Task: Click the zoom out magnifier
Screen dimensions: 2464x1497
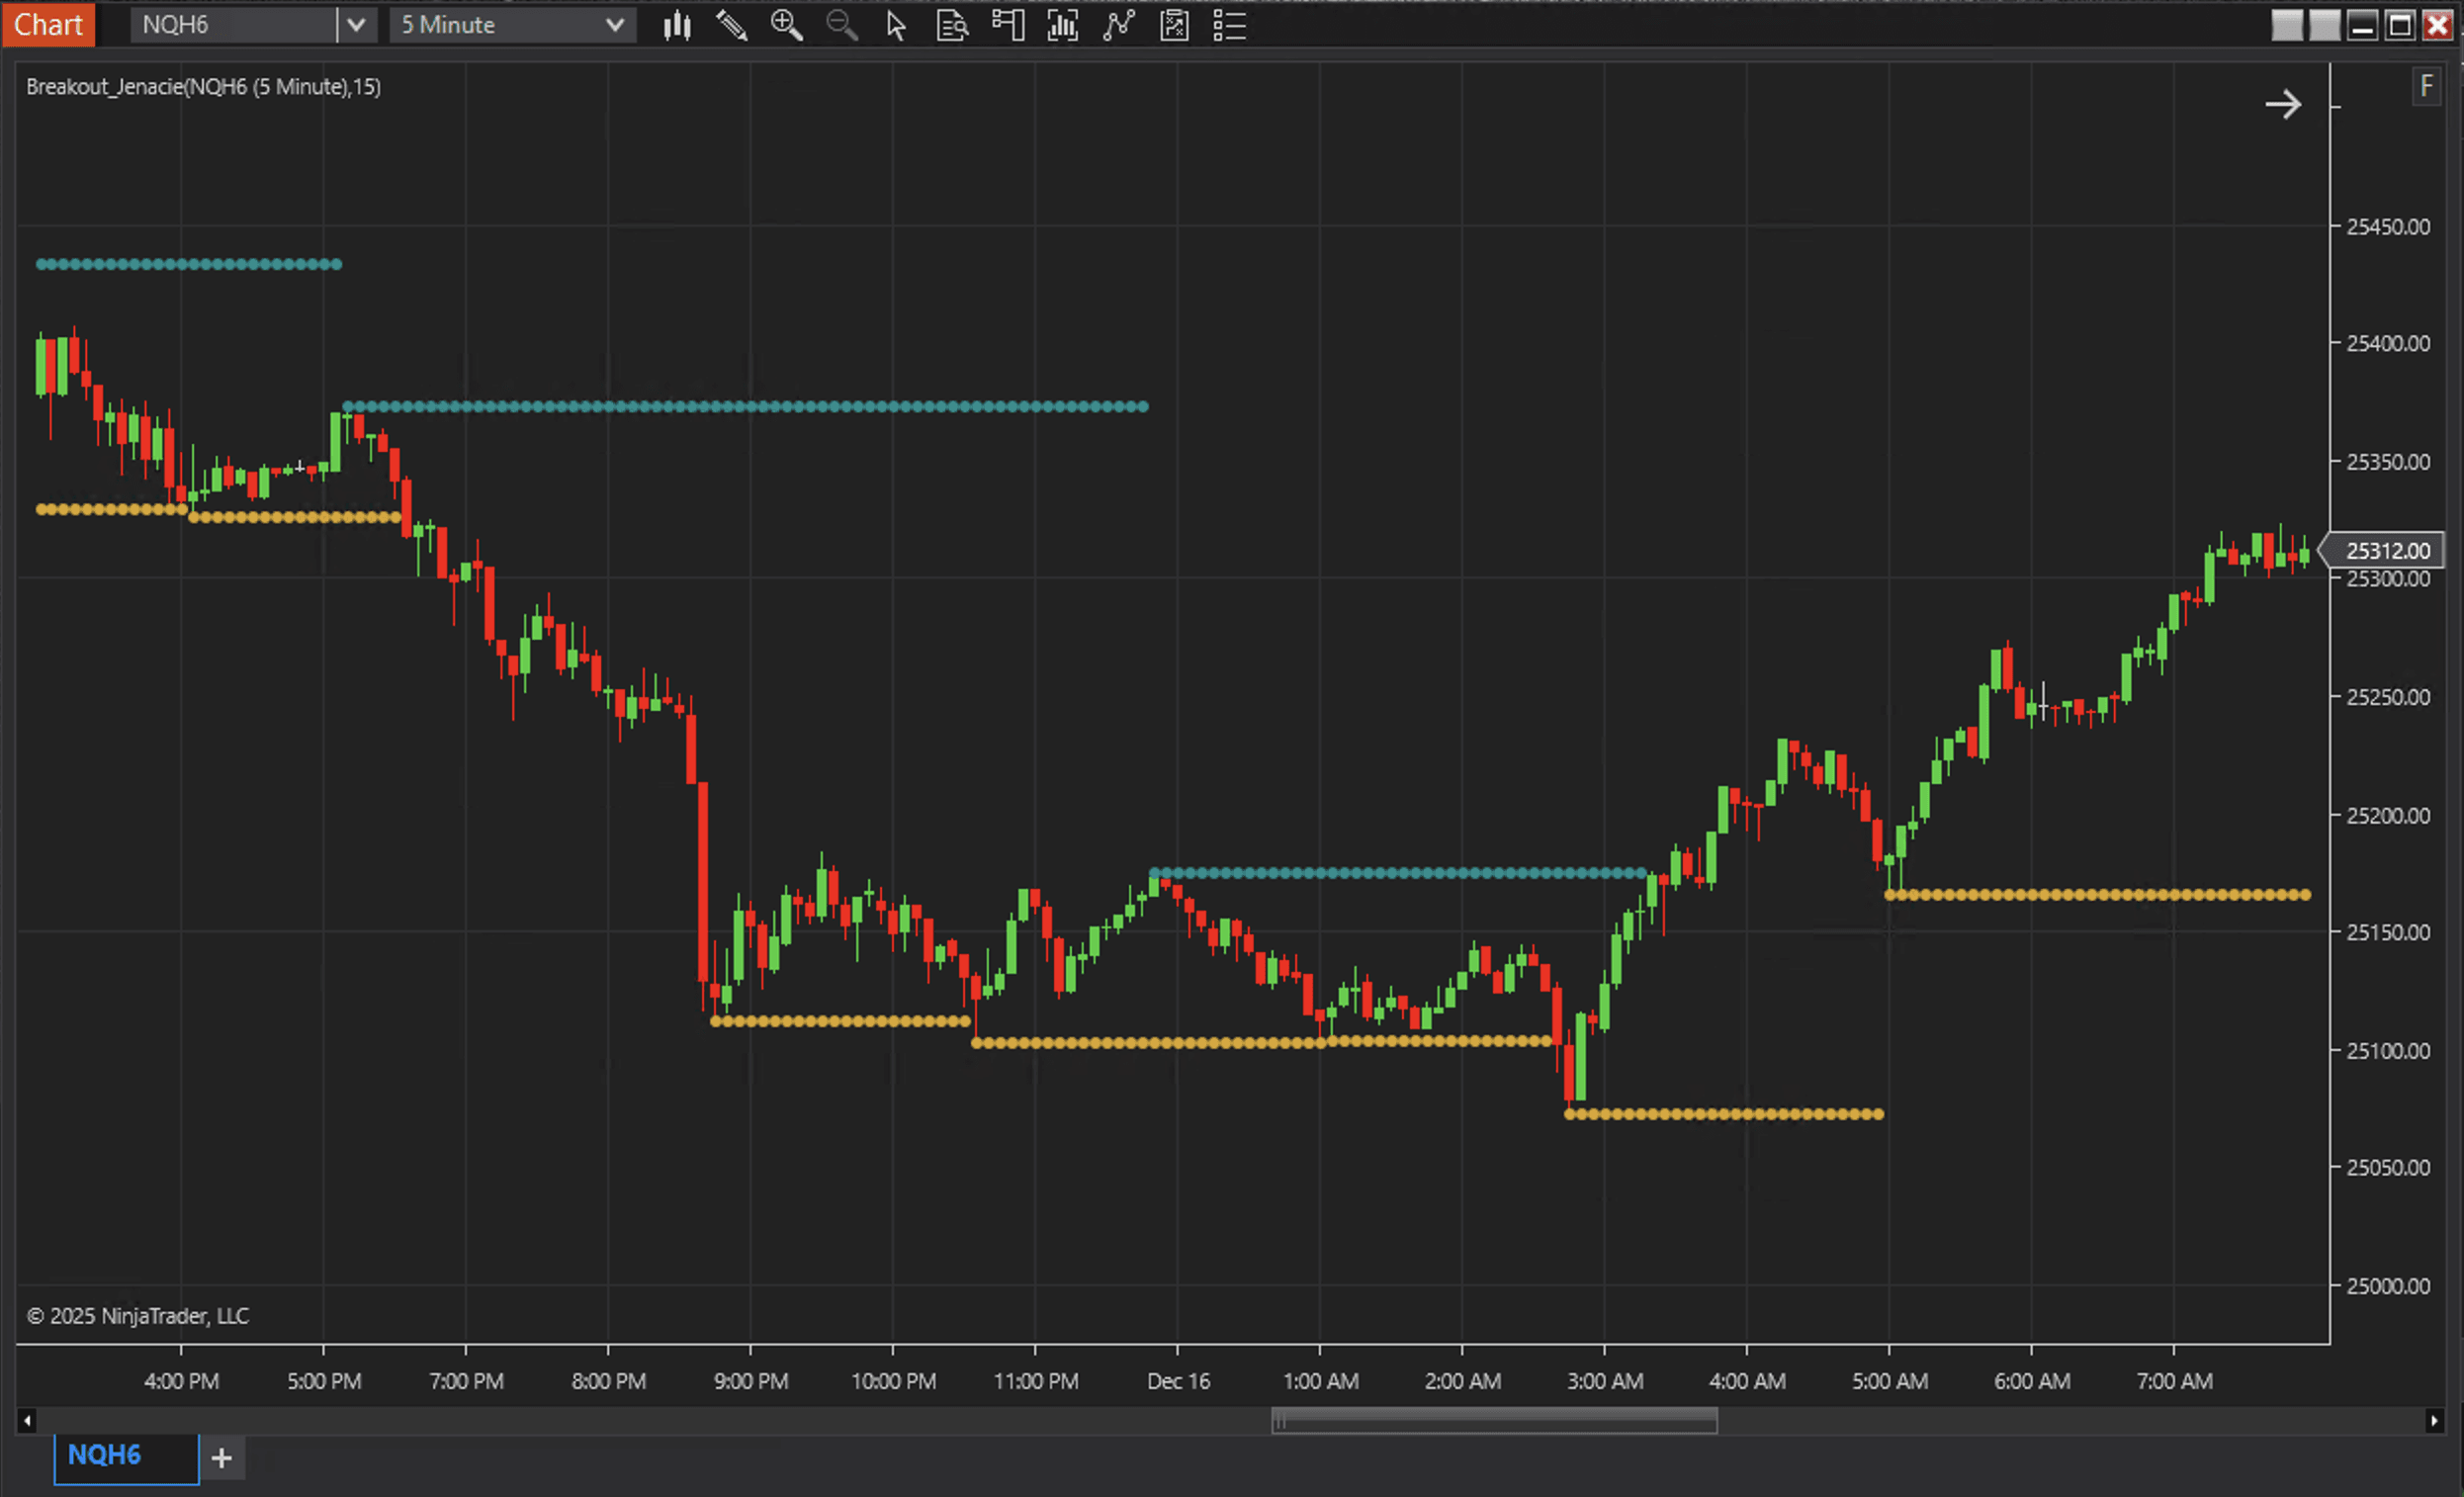Action: click(842, 26)
